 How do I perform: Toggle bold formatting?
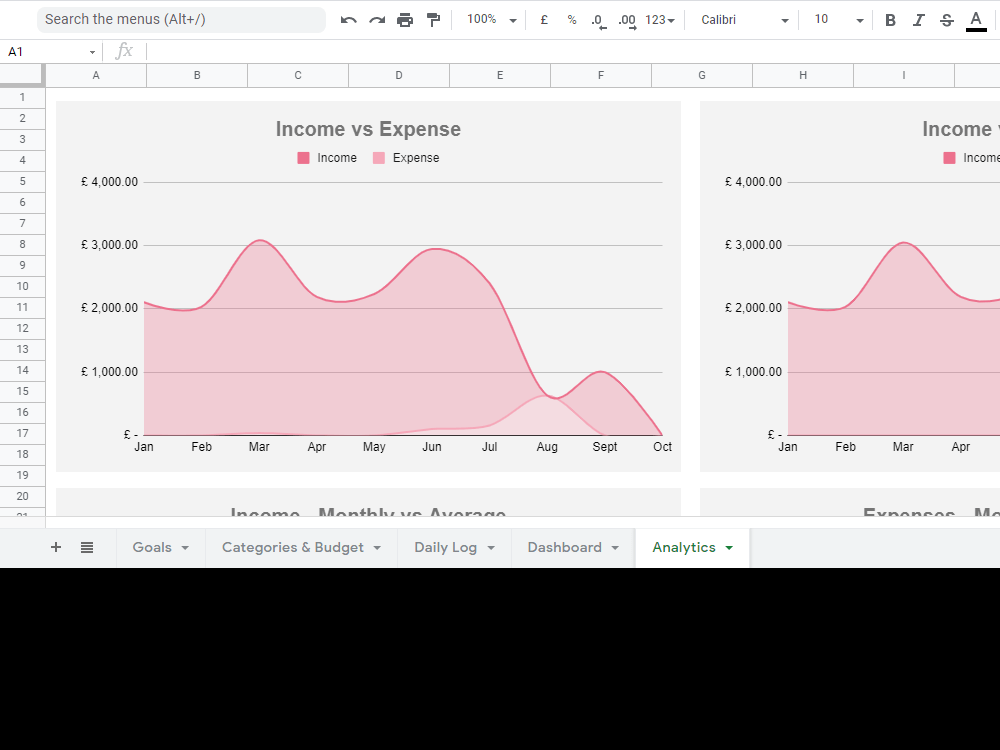click(x=889, y=19)
